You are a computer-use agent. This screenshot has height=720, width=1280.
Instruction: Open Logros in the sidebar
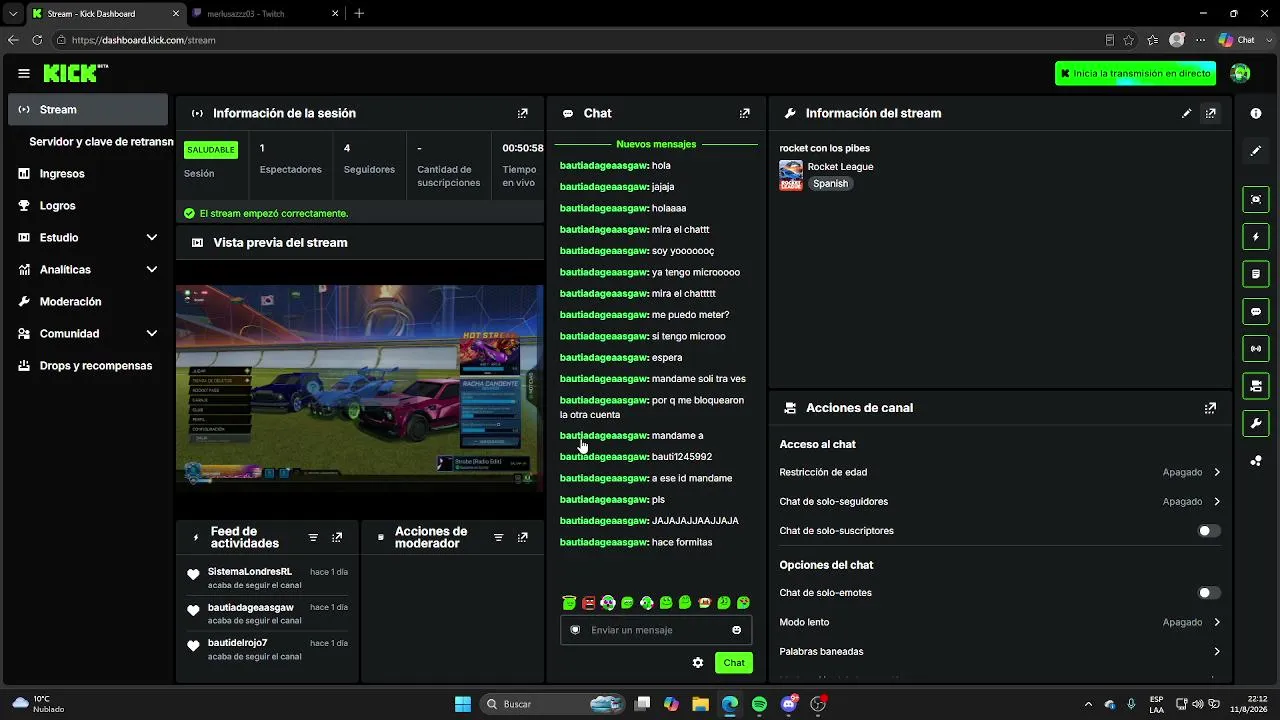coord(88,206)
